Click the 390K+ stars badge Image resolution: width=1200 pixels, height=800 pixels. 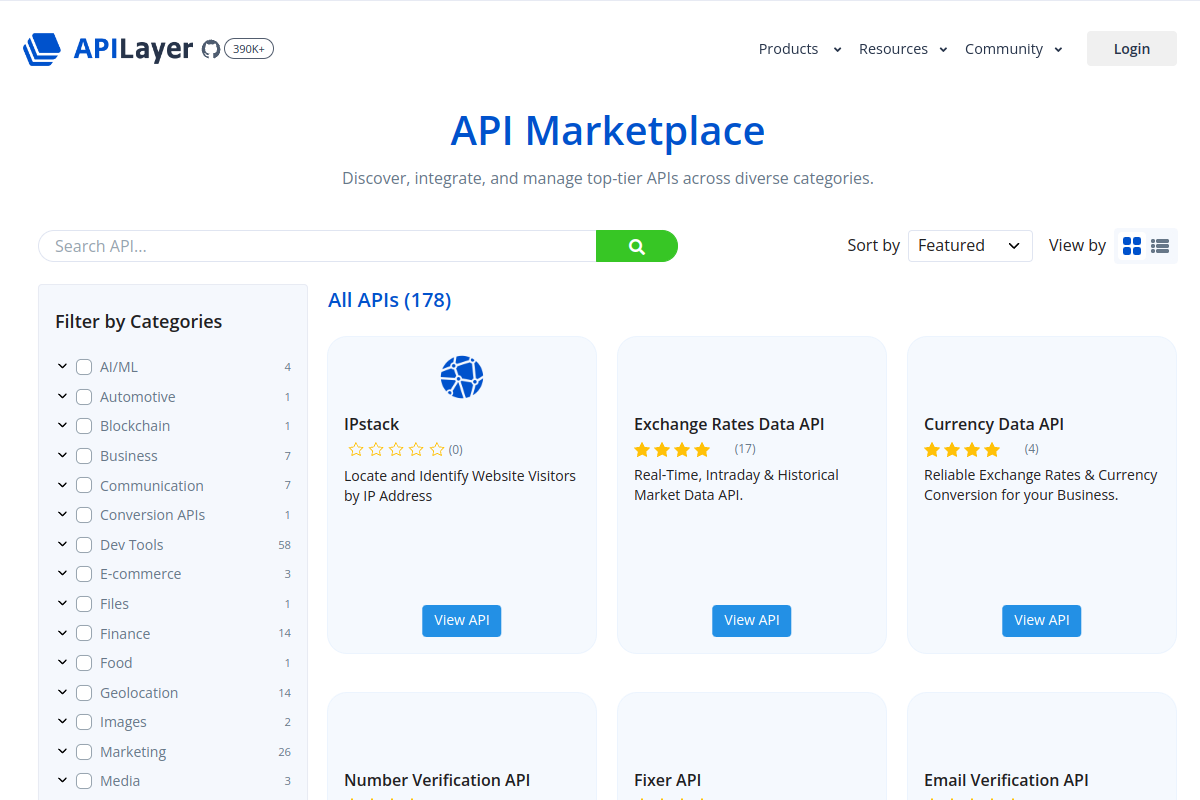(x=249, y=49)
